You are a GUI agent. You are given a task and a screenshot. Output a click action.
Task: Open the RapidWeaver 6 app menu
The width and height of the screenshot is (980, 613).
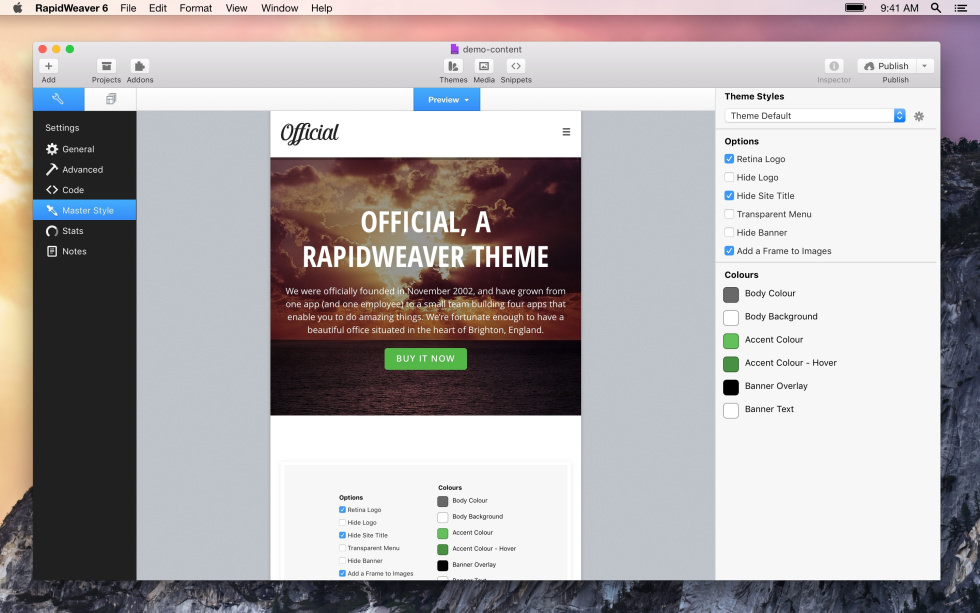(71, 8)
